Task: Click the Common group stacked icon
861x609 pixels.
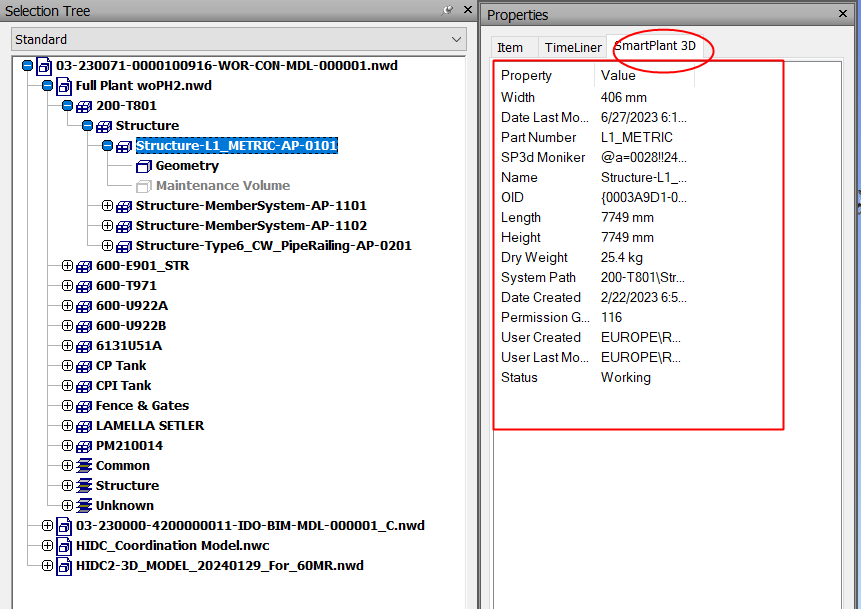Action: click(83, 466)
